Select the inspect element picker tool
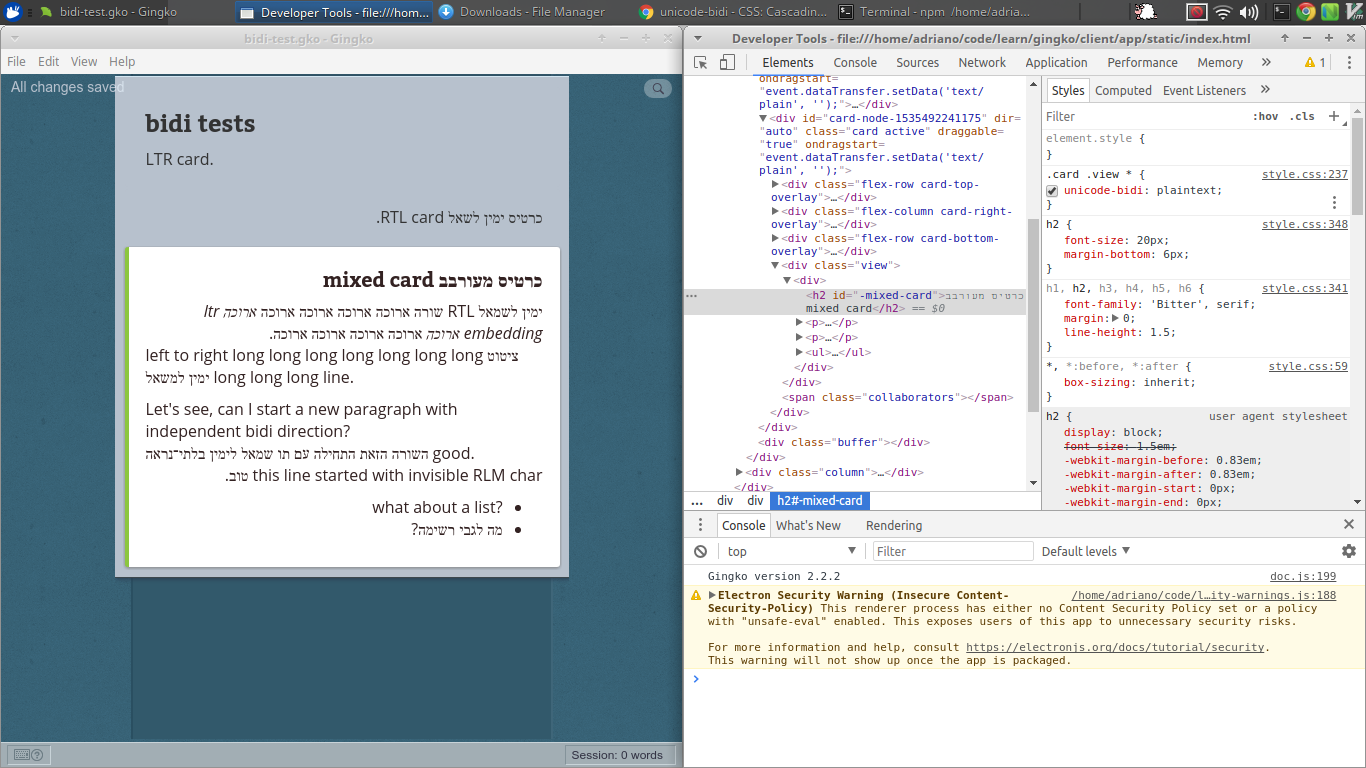This screenshot has width=1366, height=768. (x=700, y=61)
